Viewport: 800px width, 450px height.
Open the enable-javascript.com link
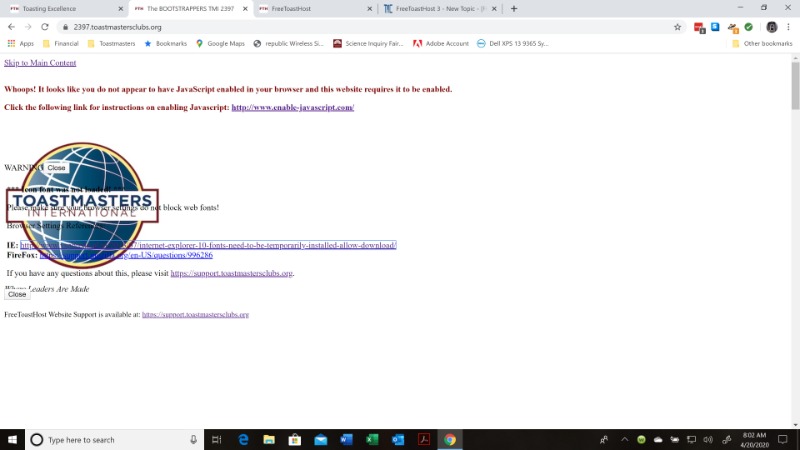tap(292, 108)
